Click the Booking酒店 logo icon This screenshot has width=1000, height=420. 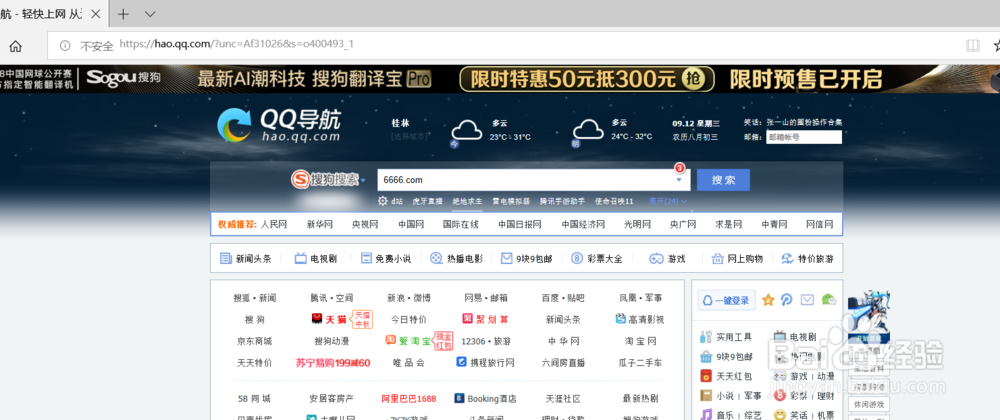459,398
